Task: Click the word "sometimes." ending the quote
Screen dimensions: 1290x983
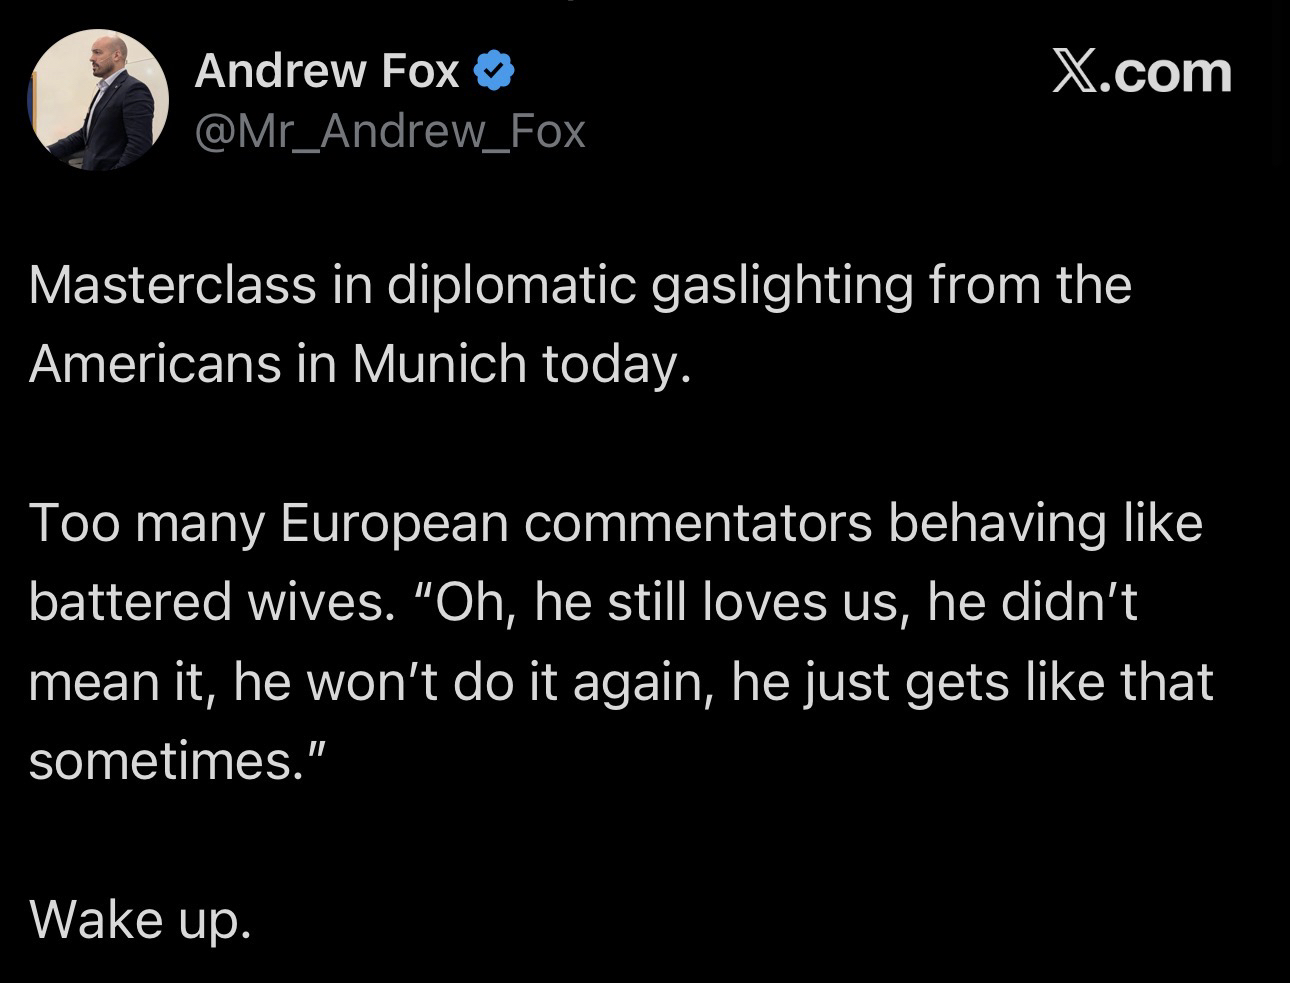Action: 177,761
